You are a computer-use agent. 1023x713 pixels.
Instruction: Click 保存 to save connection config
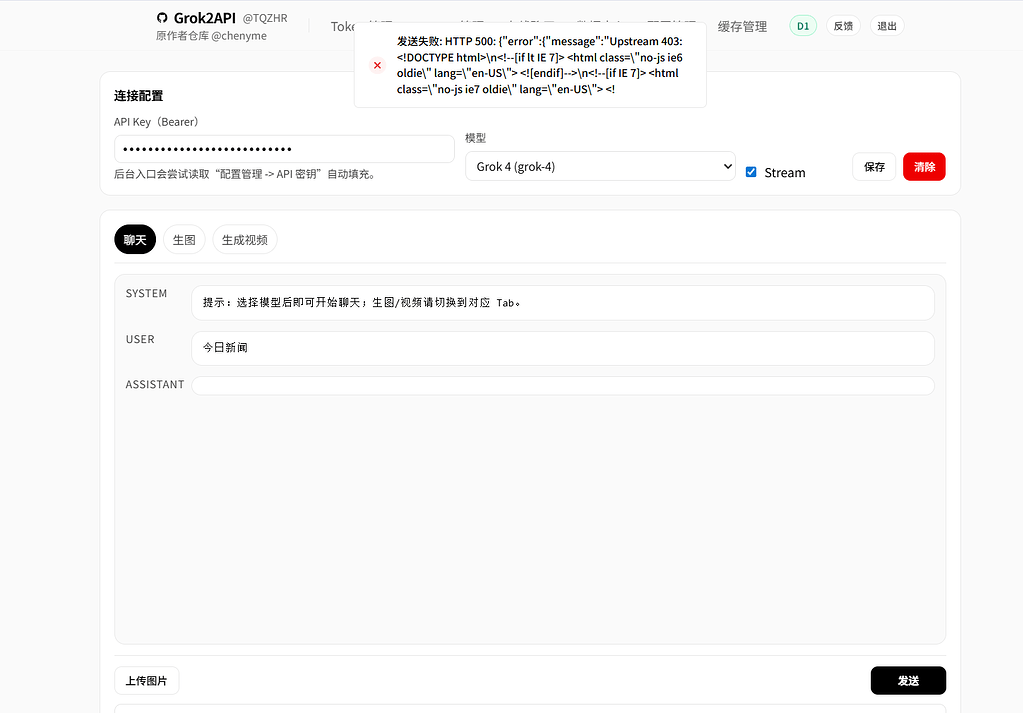[874, 167]
